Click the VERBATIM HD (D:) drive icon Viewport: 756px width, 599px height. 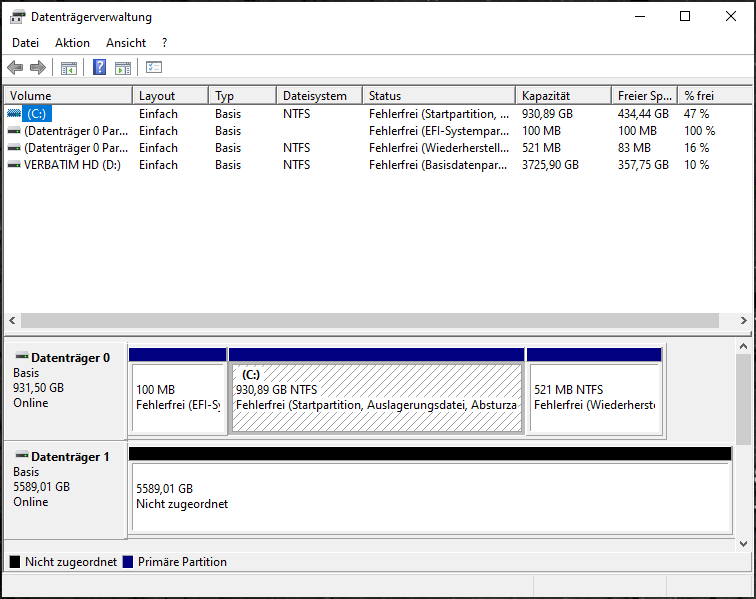coord(14,164)
